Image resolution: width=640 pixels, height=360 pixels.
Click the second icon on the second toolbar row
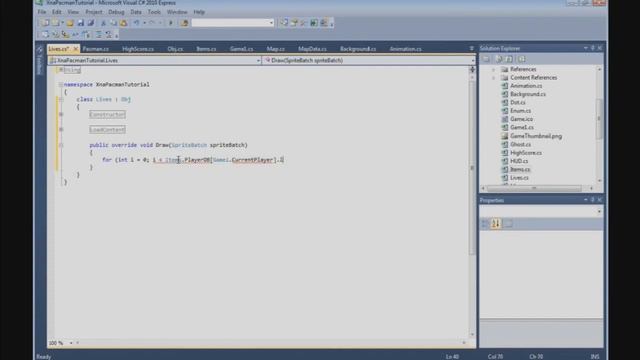[55, 35]
